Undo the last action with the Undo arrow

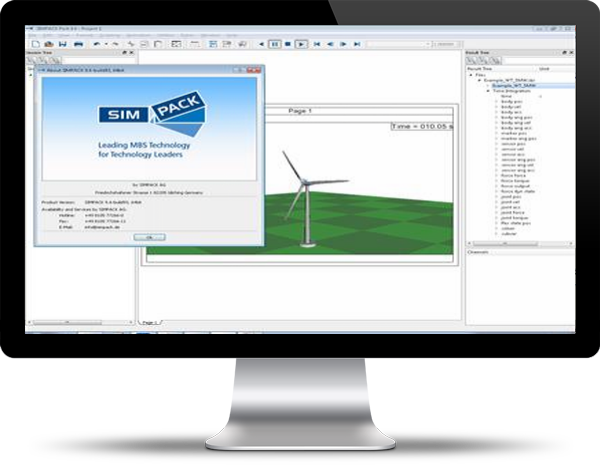[x=97, y=44]
